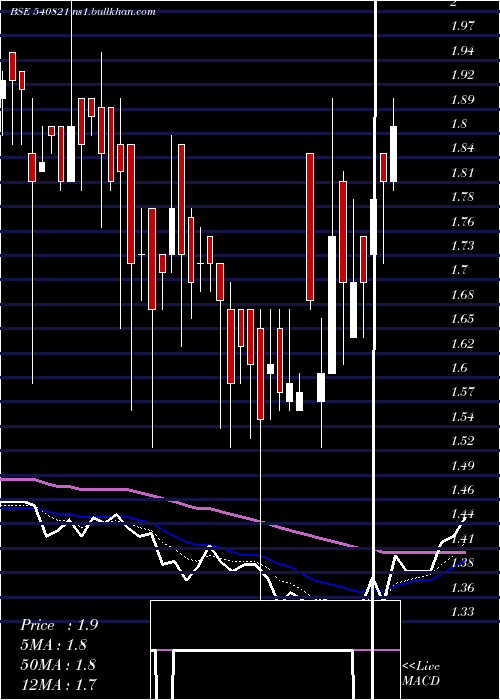
Task: Click the 1.65 price axis label
Action: pos(462,319)
